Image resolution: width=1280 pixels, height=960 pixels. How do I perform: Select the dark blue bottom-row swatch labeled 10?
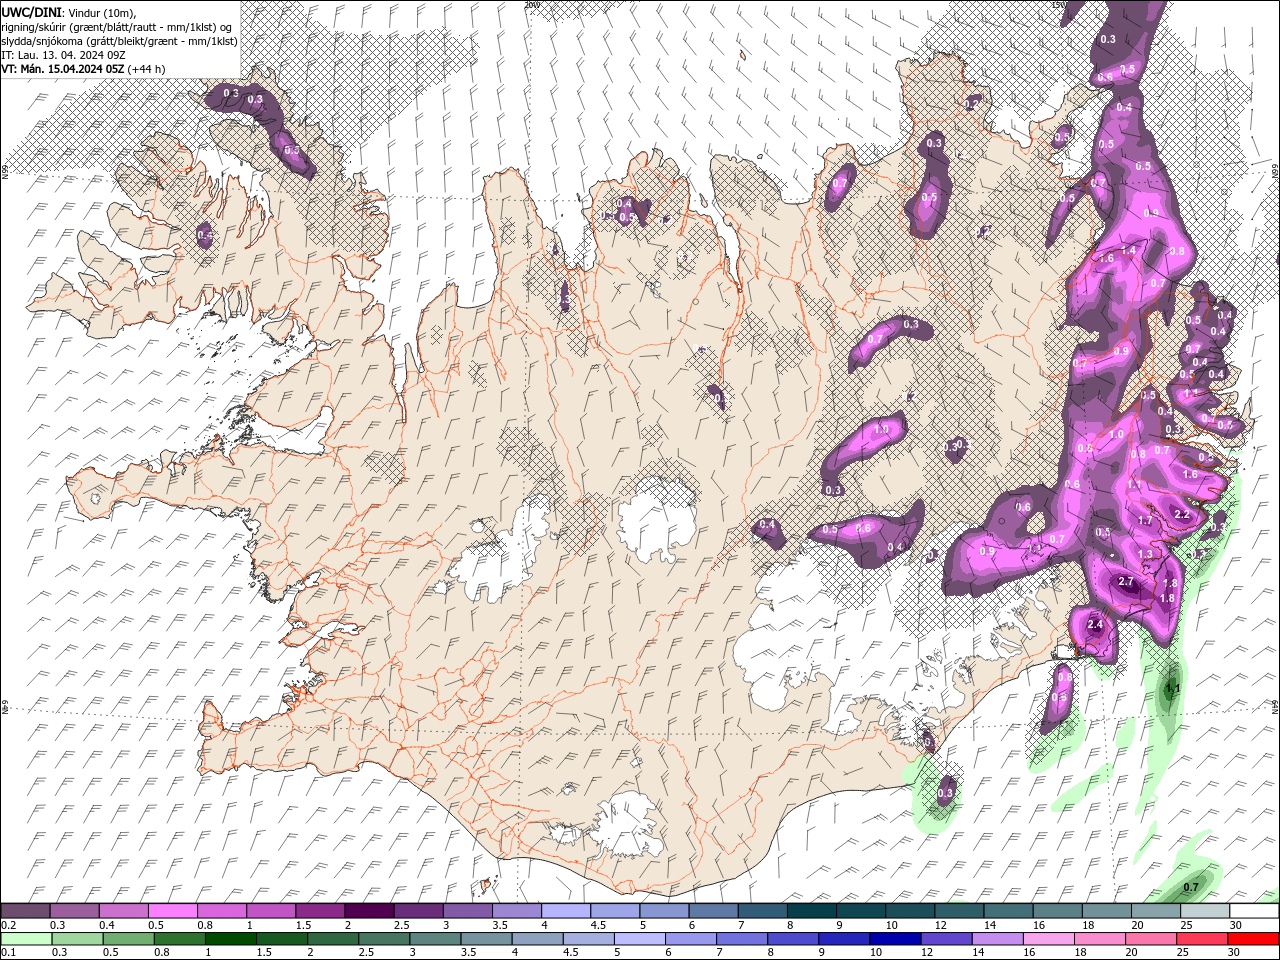point(894,939)
